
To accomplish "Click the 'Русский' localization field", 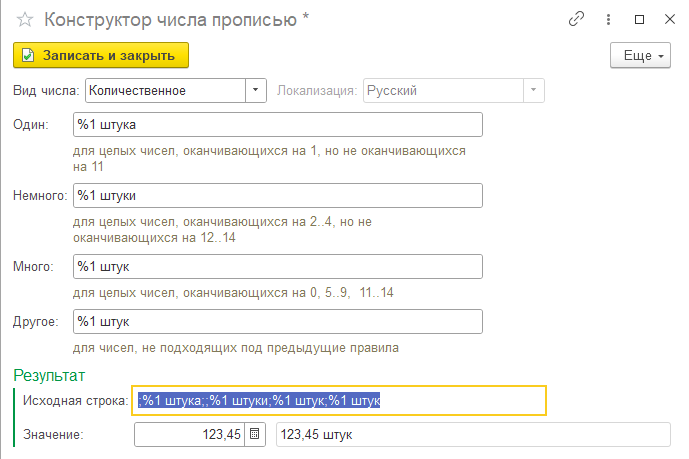I will (443, 90).
